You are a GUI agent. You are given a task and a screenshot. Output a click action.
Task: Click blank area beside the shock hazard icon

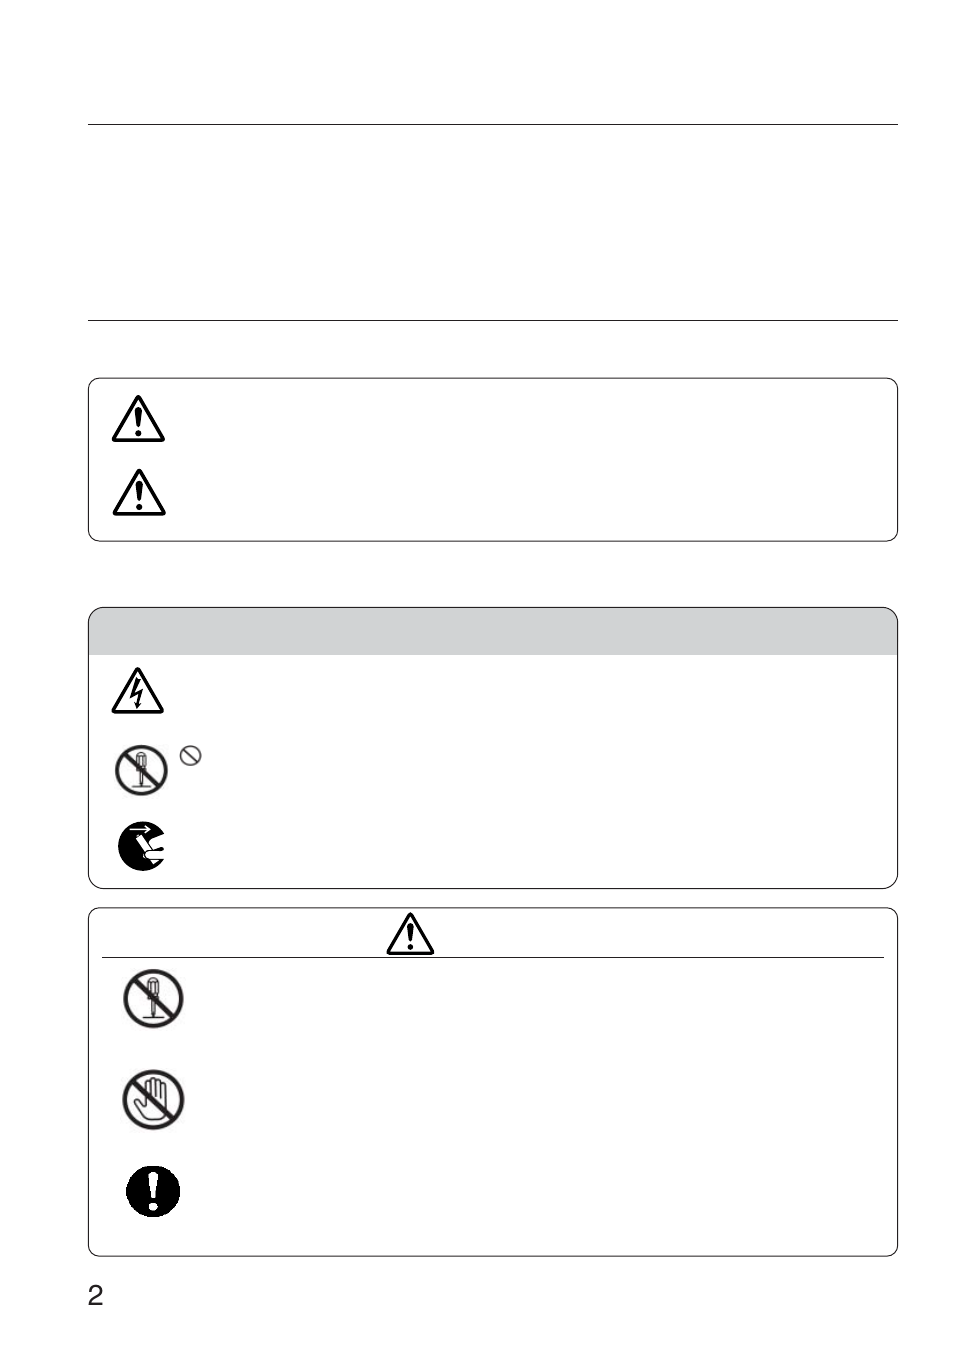pyautogui.click(x=530, y=692)
